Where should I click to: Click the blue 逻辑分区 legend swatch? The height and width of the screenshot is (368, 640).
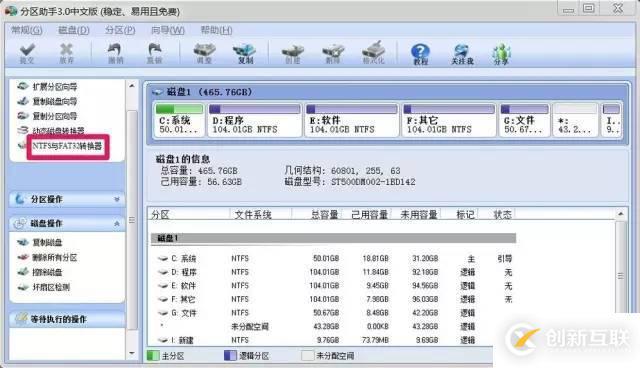tap(230, 355)
